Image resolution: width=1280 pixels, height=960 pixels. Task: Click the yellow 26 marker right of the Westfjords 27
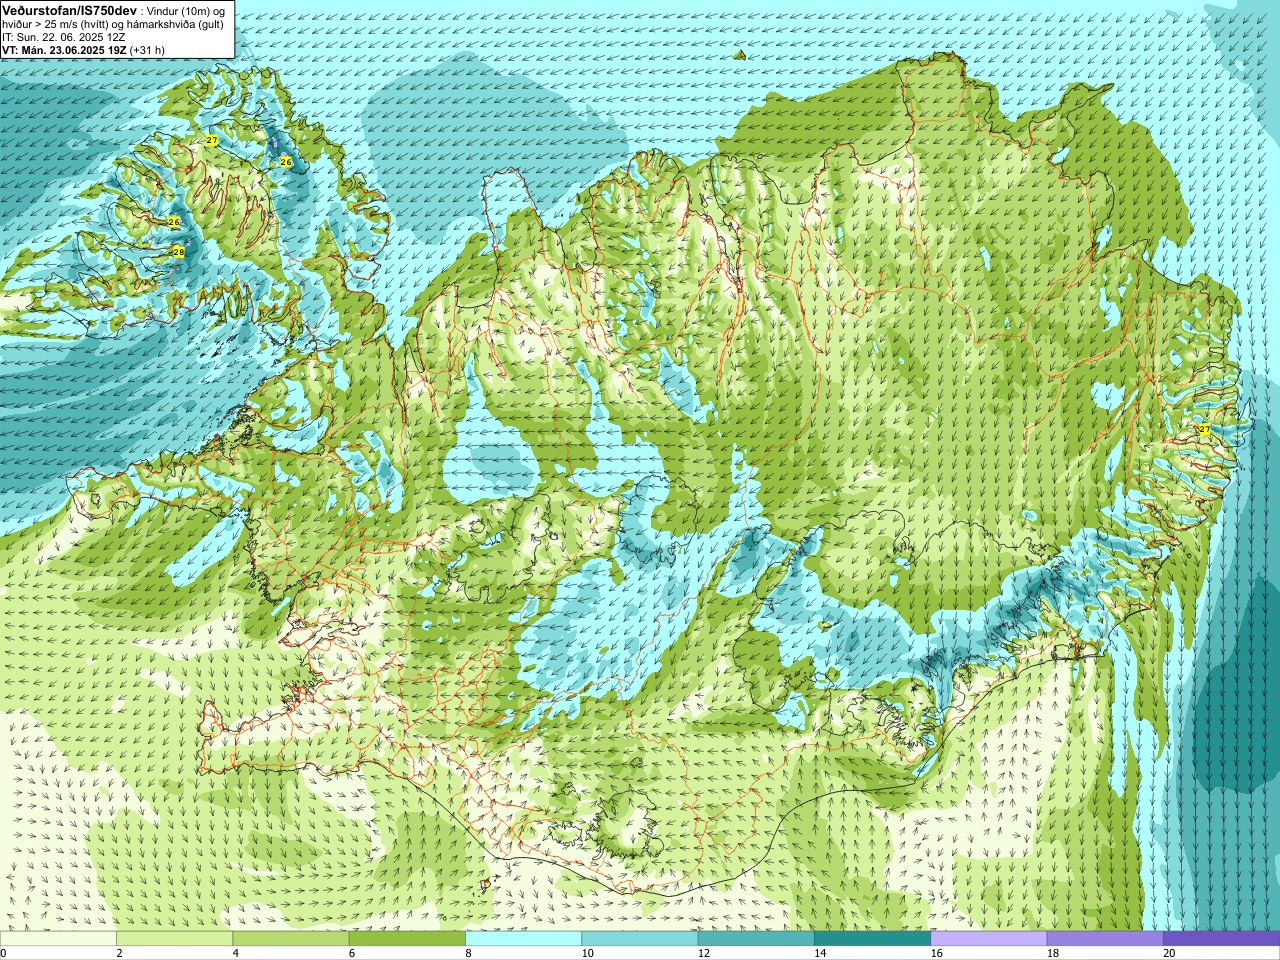pos(286,161)
